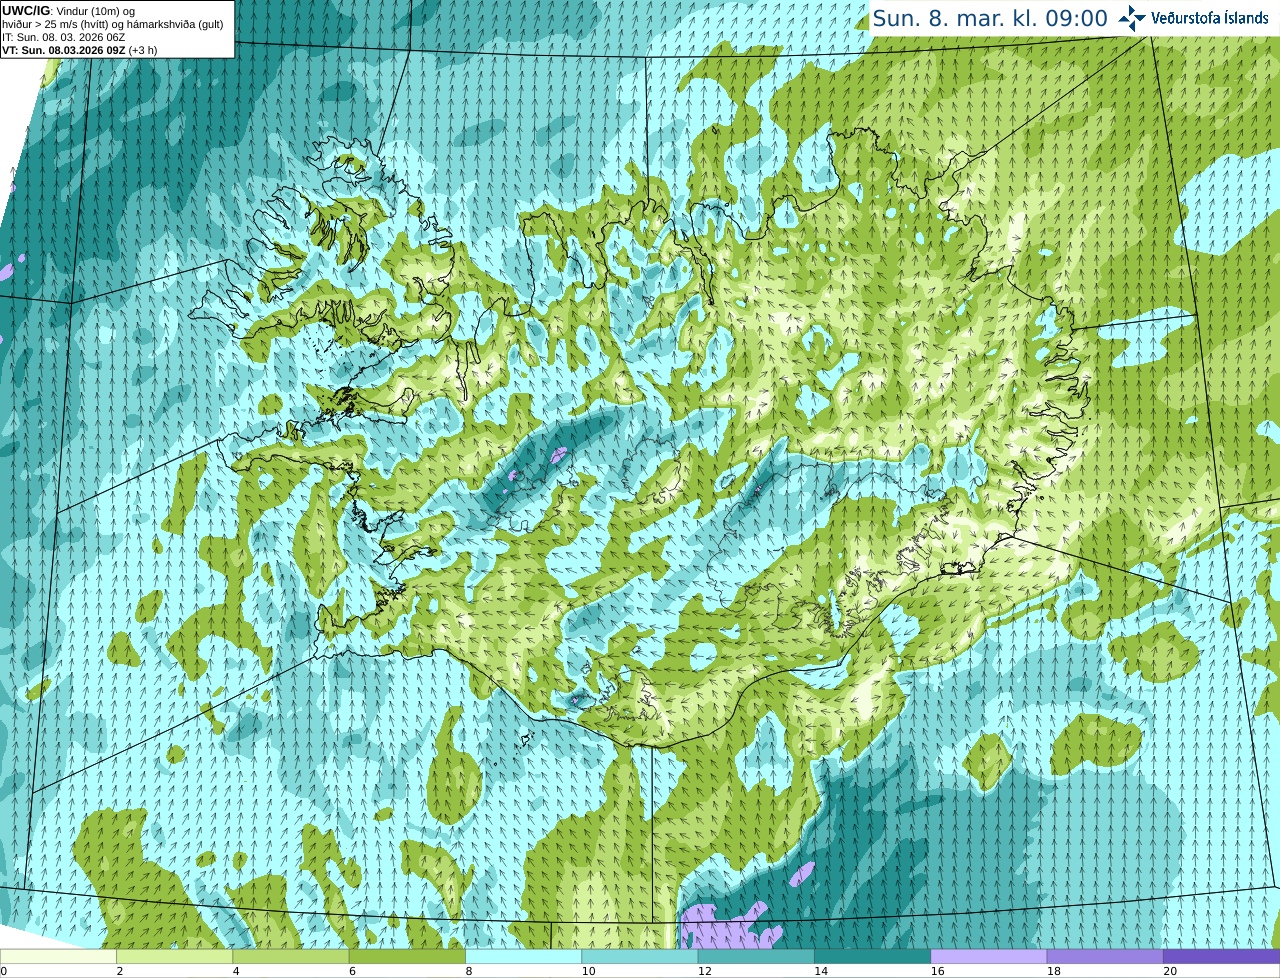
Task: Pick the 8–10 m/s light cyan swatch
Action: tap(523, 956)
